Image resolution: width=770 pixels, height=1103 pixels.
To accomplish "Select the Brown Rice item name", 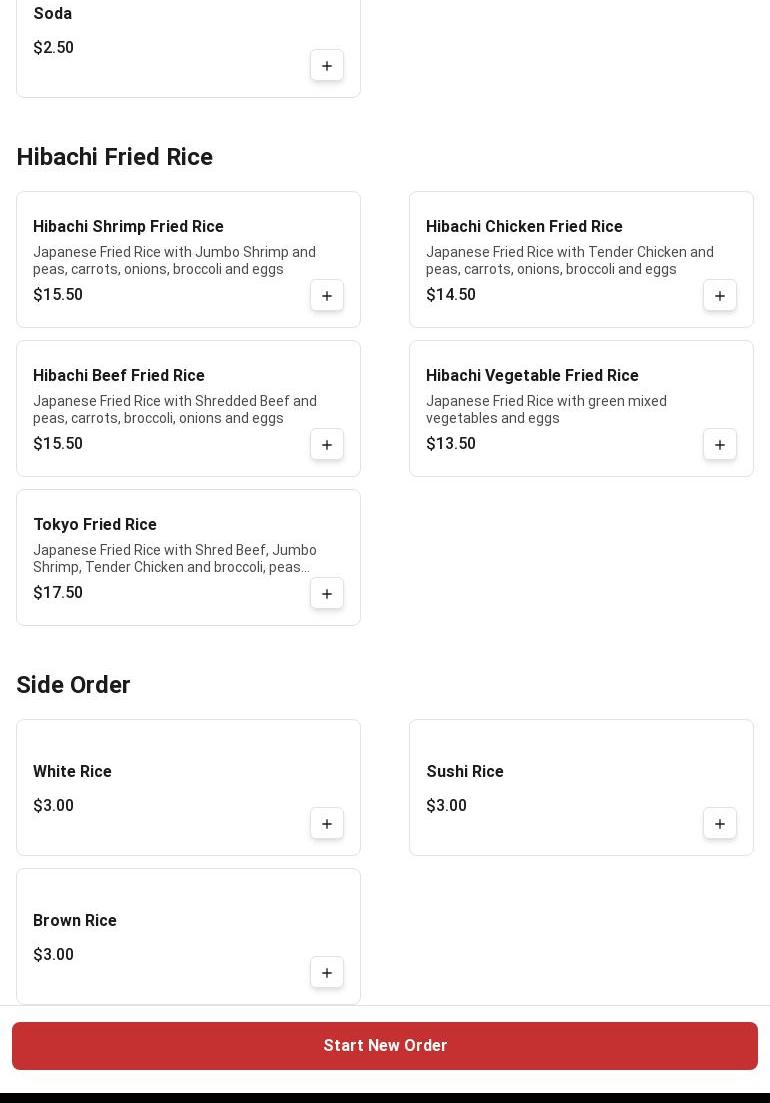I will 75,921.
